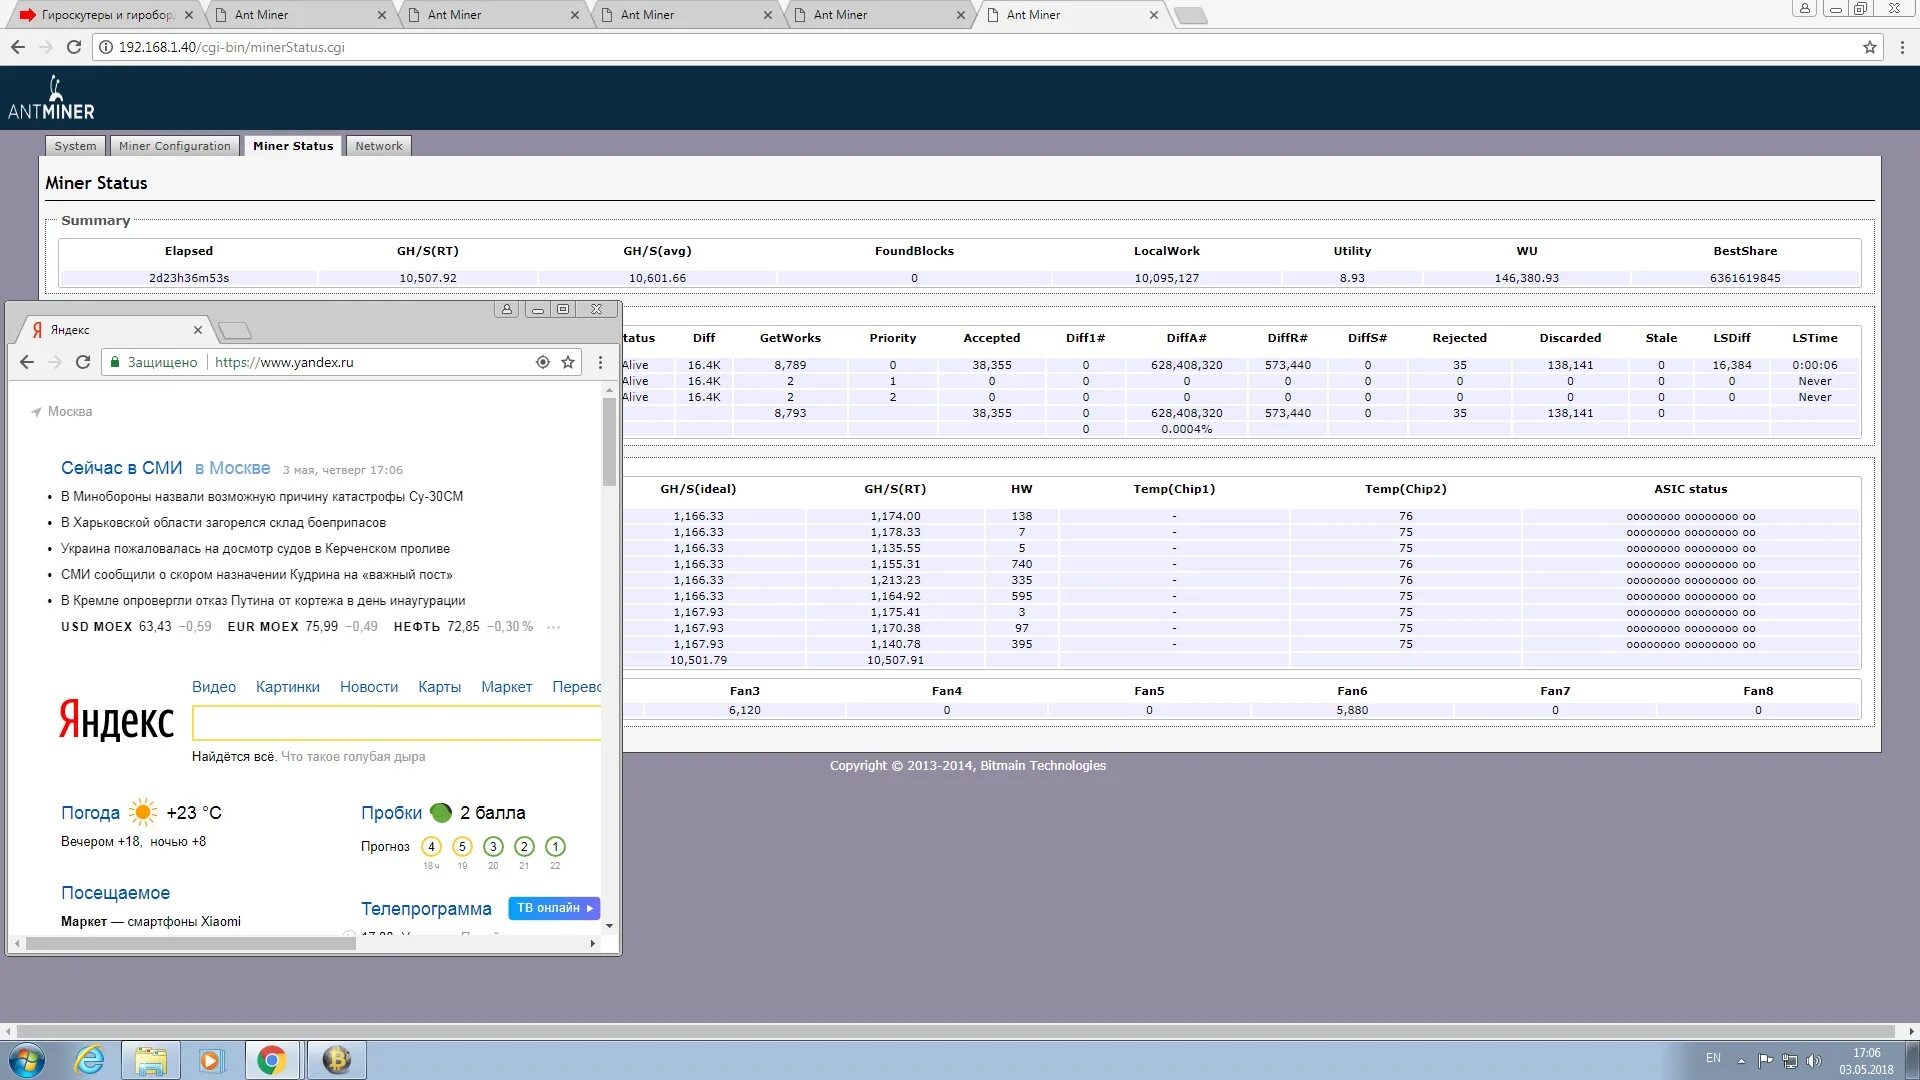Click Yandex scrollbar down arrow
The image size is (1920, 1080).
click(609, 926)
